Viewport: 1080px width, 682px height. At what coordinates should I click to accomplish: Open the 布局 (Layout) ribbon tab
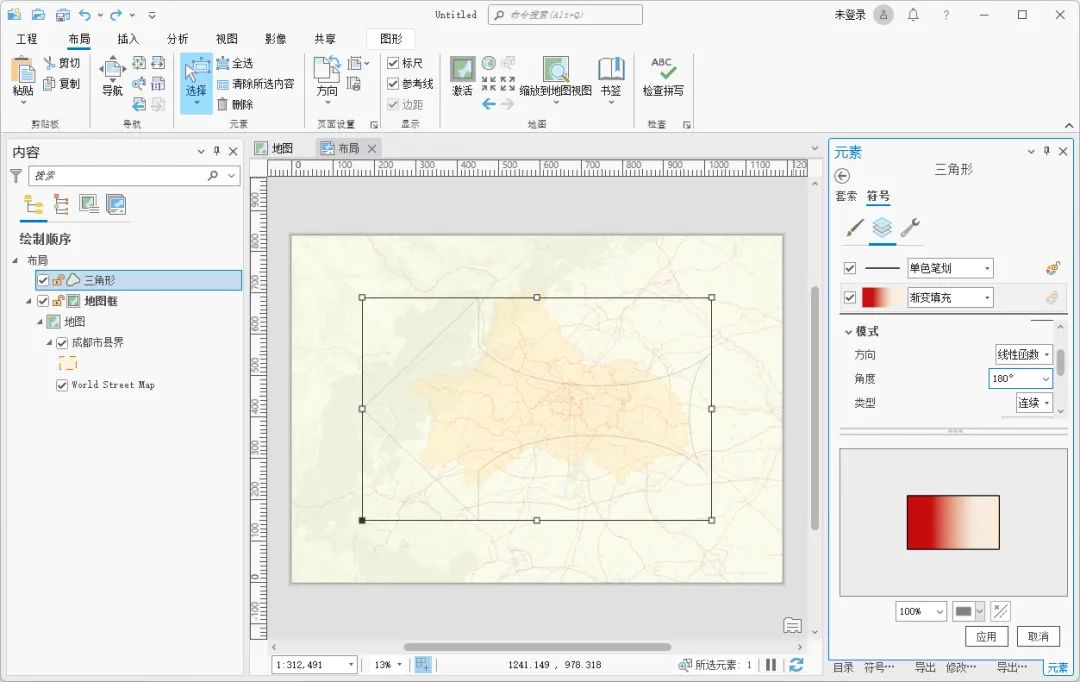79,39
